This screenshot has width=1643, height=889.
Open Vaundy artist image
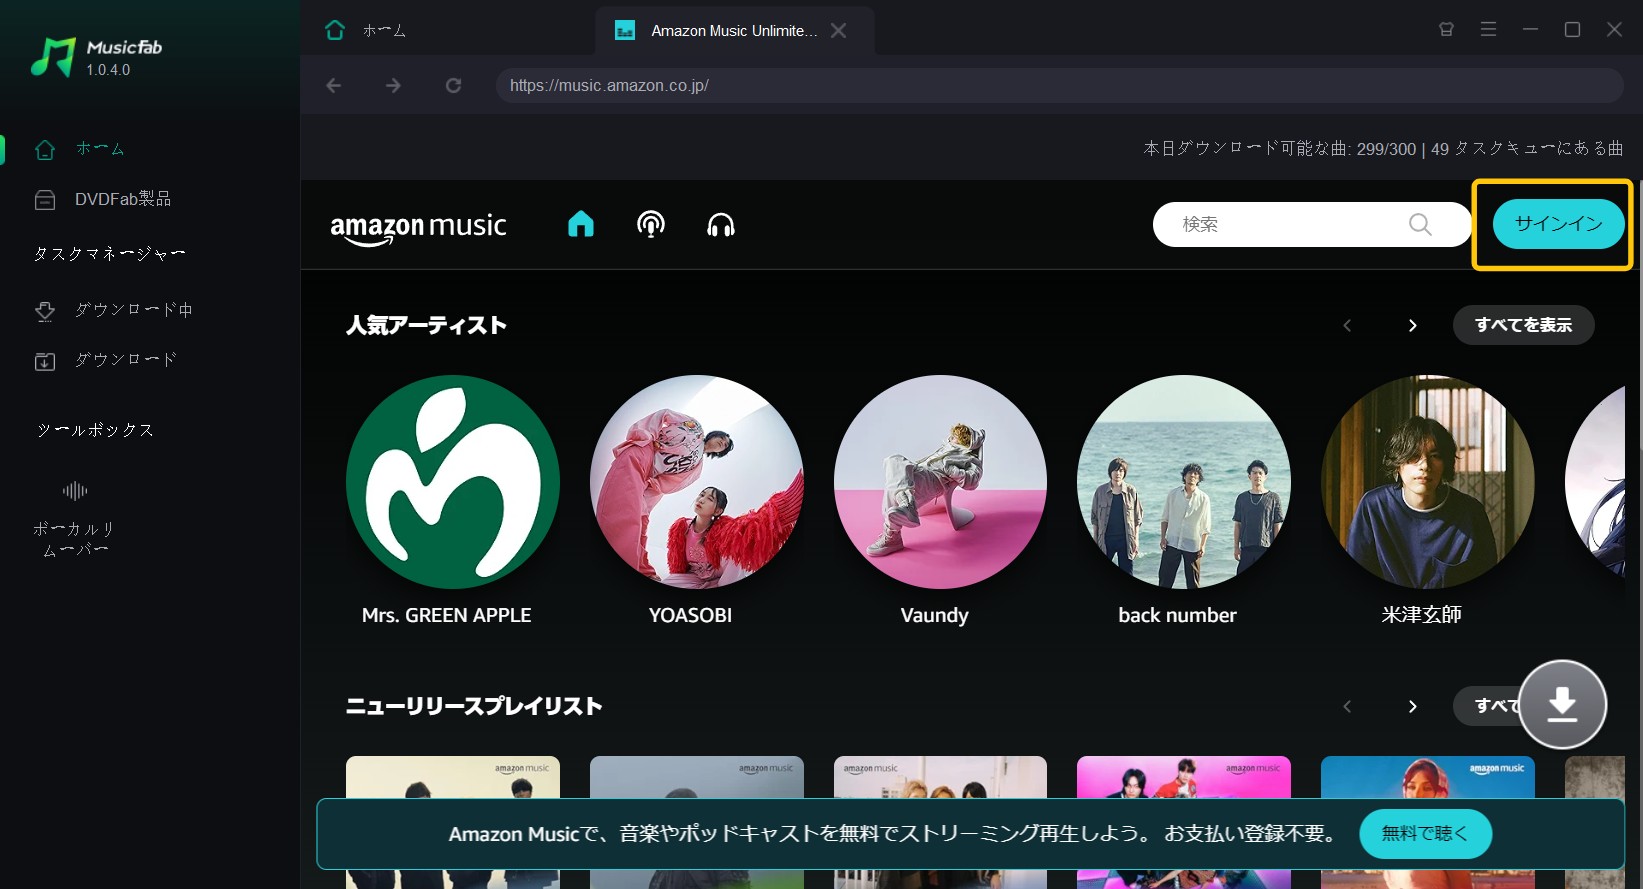pyautogui.click(x=941, y=482)
